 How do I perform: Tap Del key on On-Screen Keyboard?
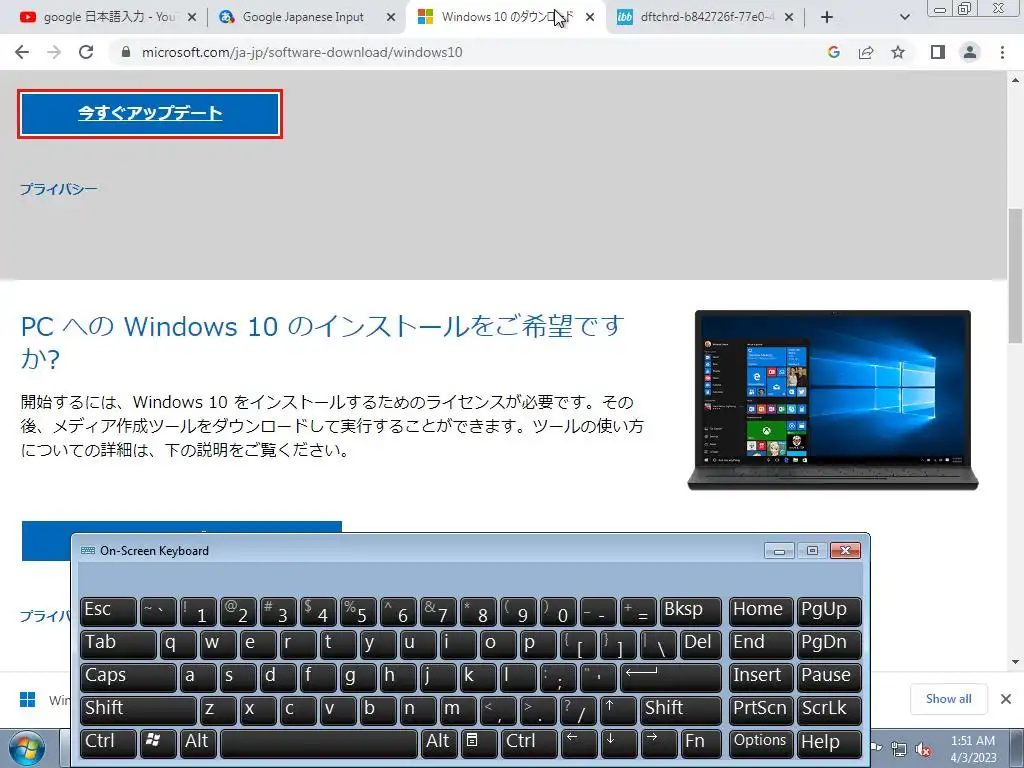pos(701,644)
